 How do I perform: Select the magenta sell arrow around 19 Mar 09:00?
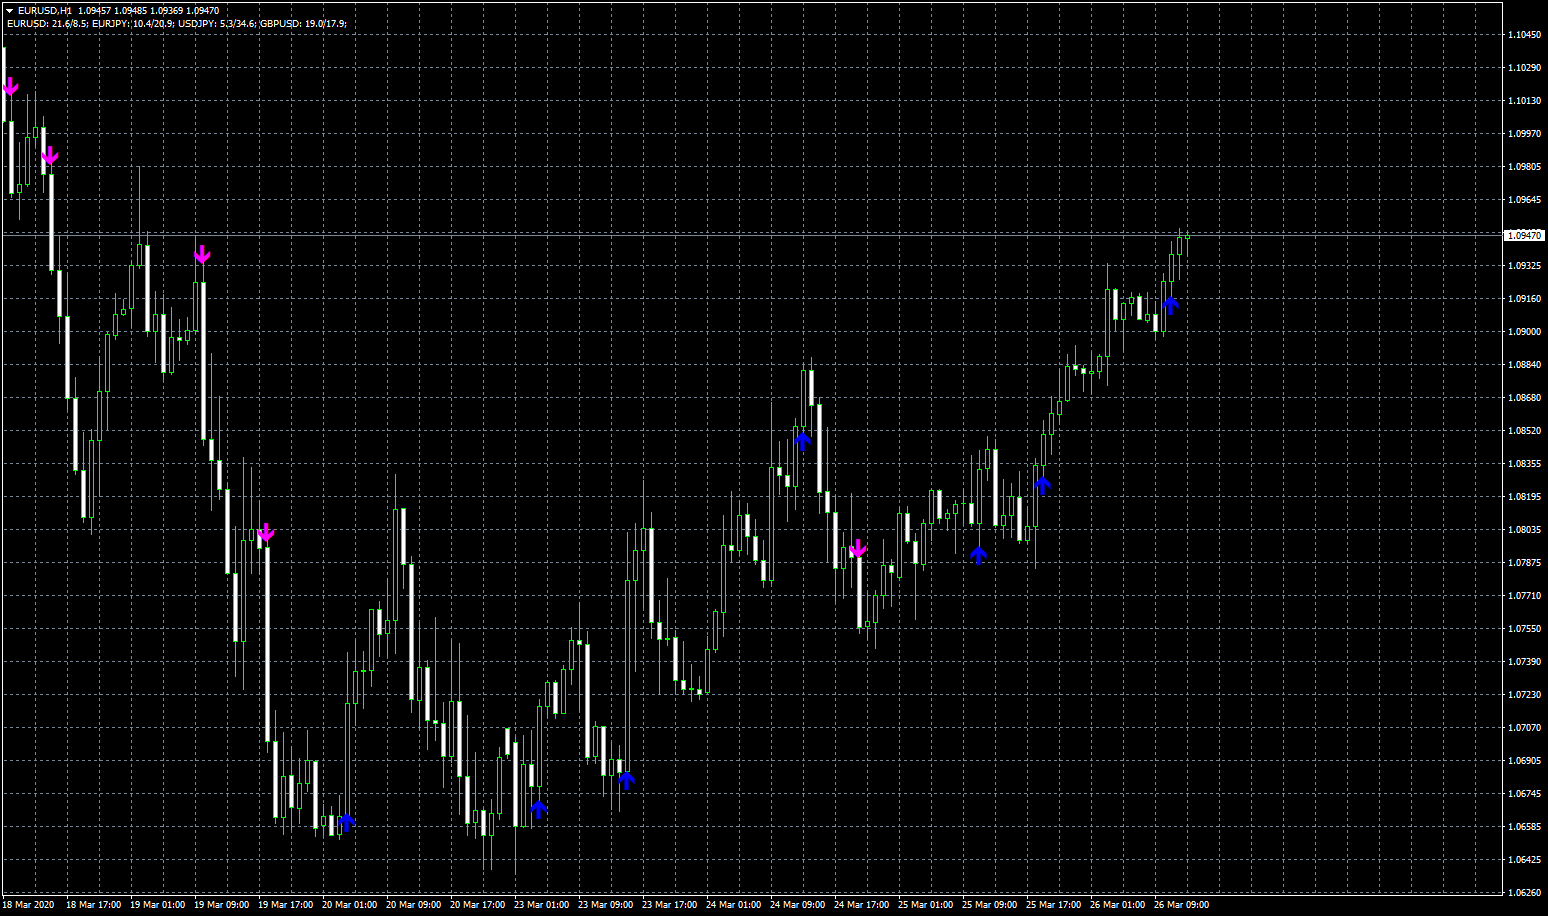pos(202,254)
